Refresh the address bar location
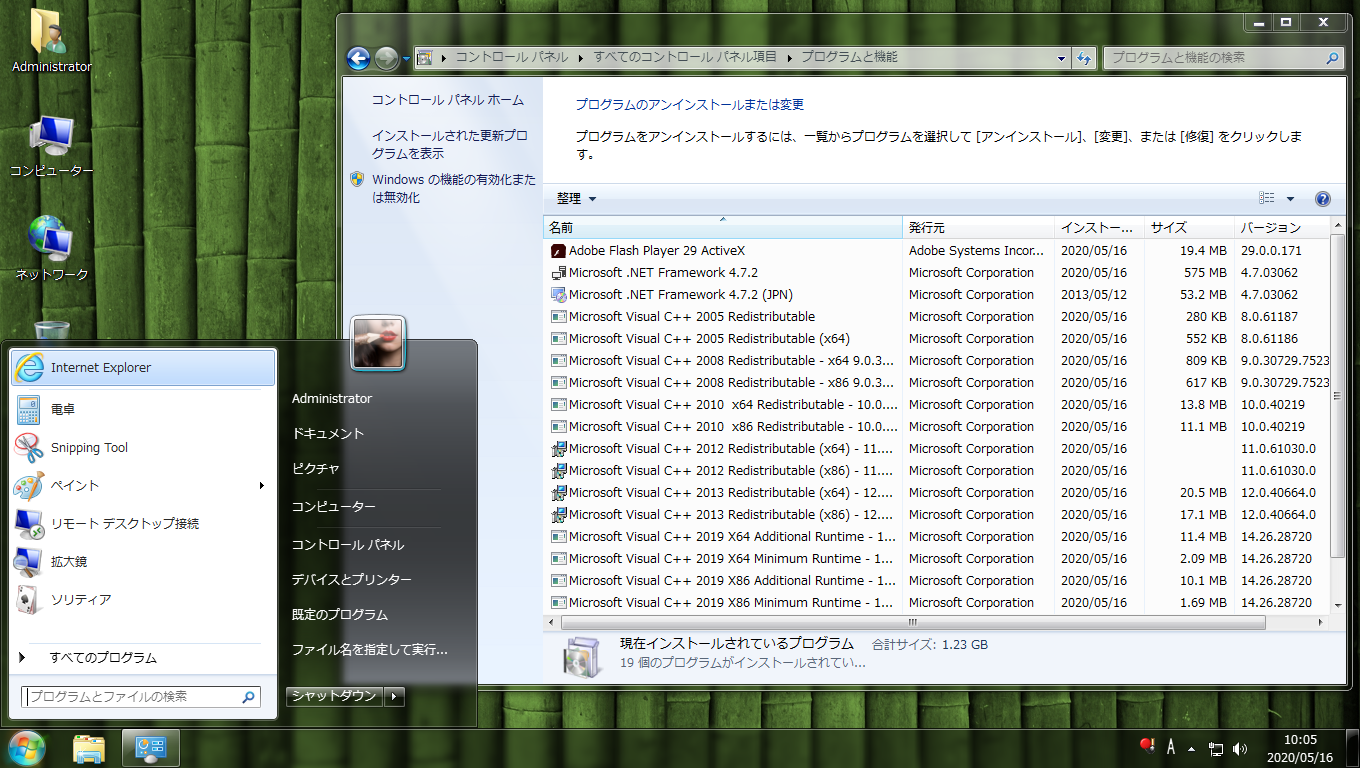The height and width of the screenshot is (768, 1360). 1084,58
